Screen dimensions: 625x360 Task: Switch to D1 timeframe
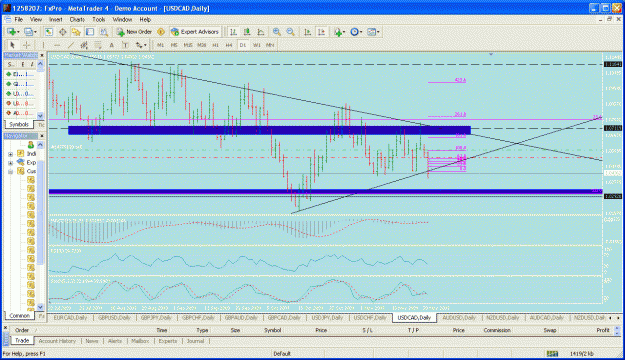[x=243, y=45]
